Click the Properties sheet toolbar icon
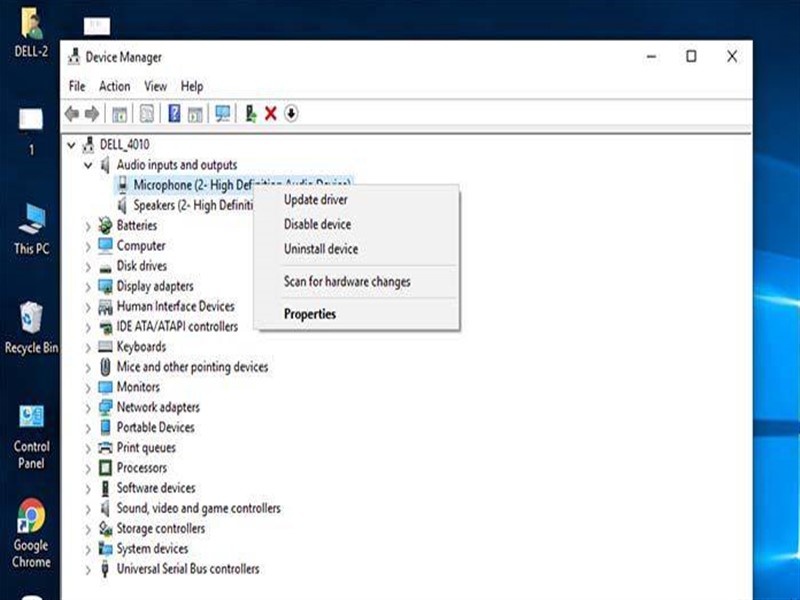The height and width of the screenshot is (600, 800). click(146, 113)
